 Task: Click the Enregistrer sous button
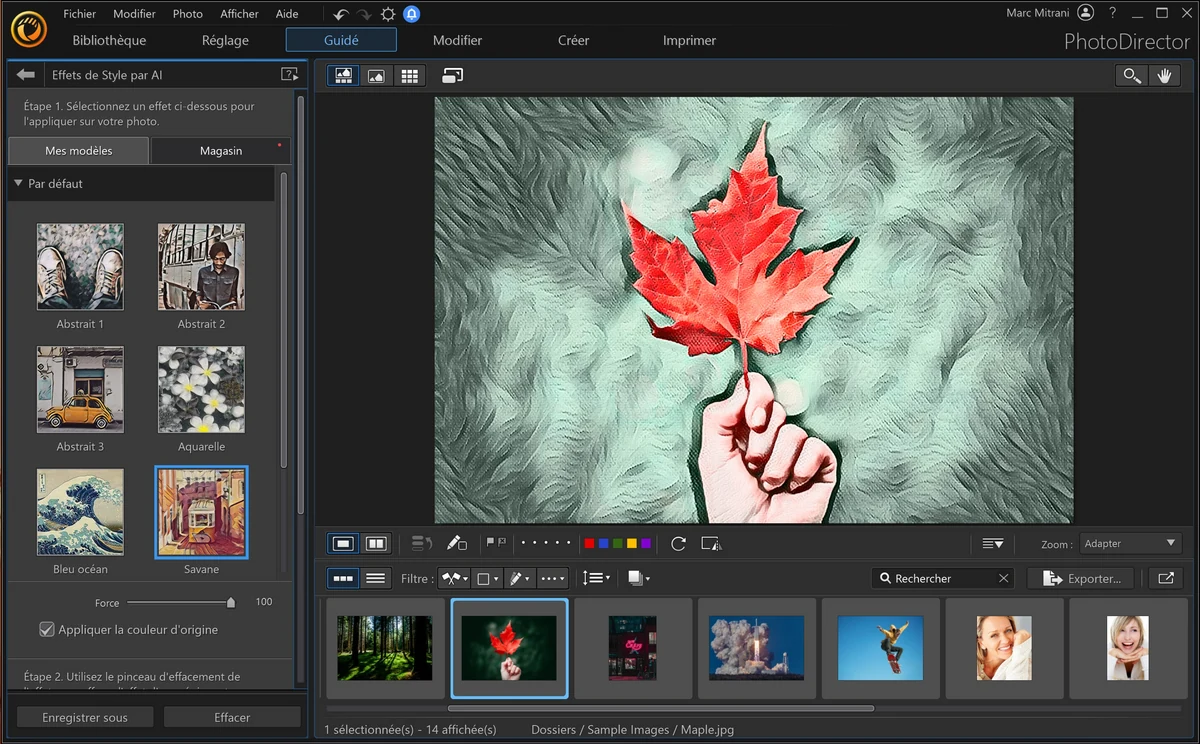(85, 717)
